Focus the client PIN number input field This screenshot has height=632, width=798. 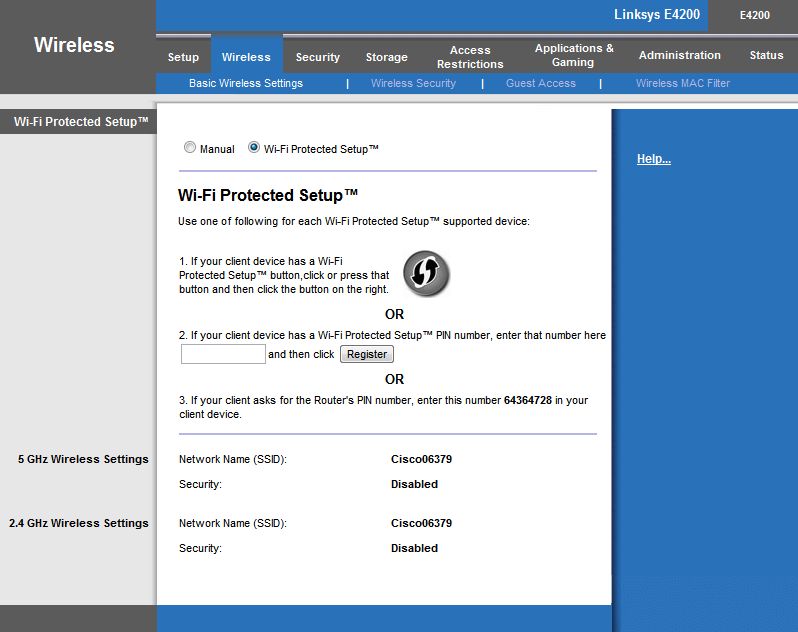(223, 354)
